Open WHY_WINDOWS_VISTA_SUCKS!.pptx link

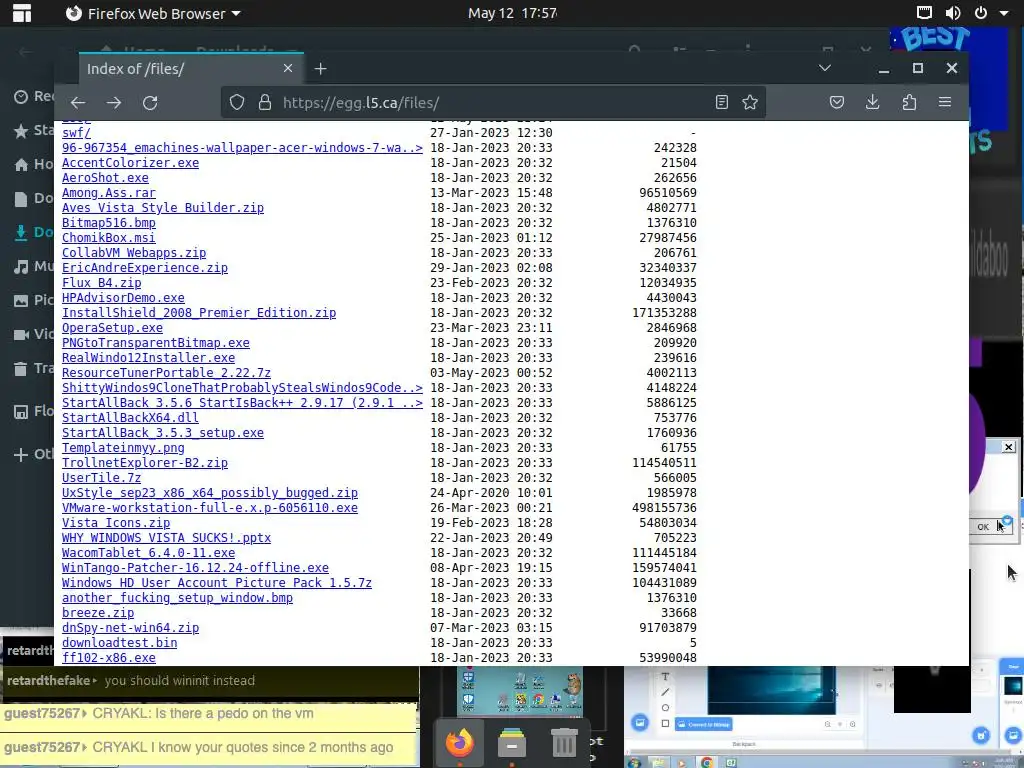coord(167,538)
